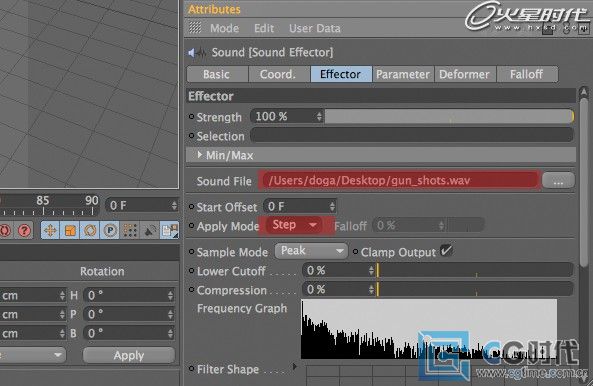
Task: Click the Compression slider bar
Action: tap(475, 290)
